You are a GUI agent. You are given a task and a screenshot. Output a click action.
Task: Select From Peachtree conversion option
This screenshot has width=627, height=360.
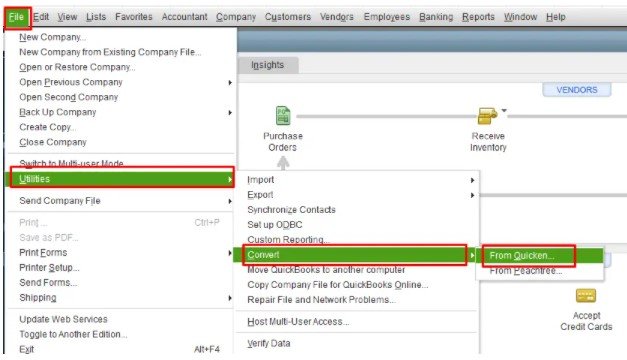tap(526, 271)
